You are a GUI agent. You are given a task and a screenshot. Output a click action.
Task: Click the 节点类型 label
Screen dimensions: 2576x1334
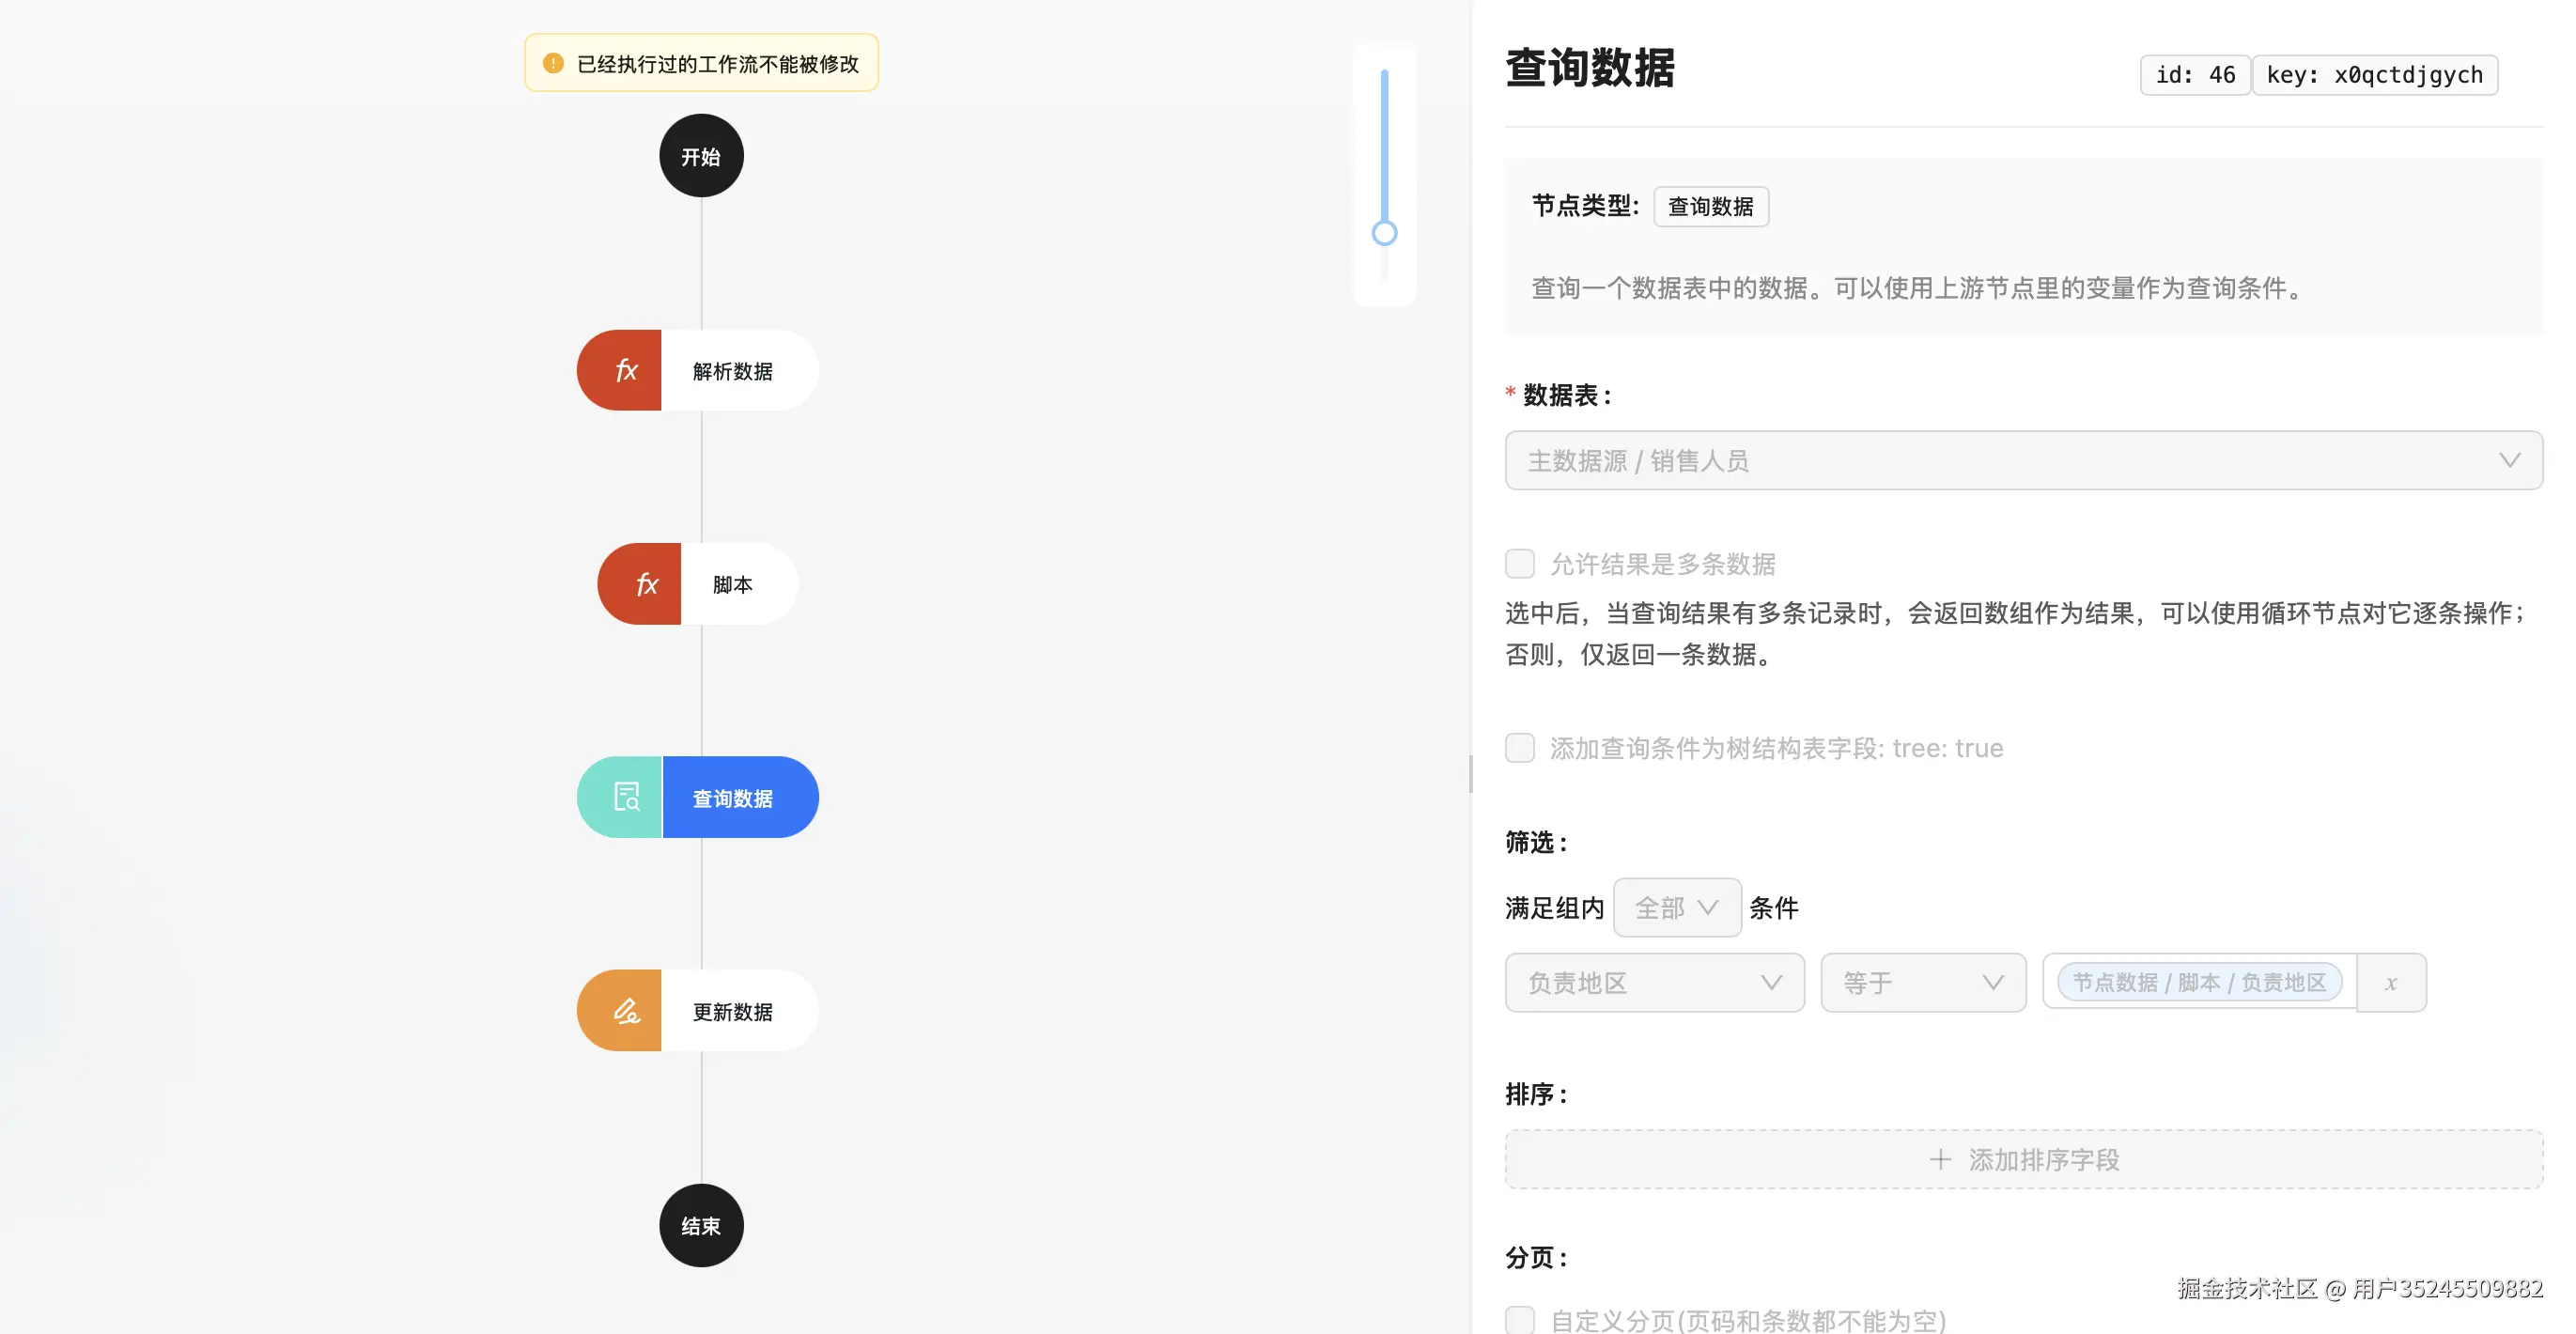point(1585,206)
